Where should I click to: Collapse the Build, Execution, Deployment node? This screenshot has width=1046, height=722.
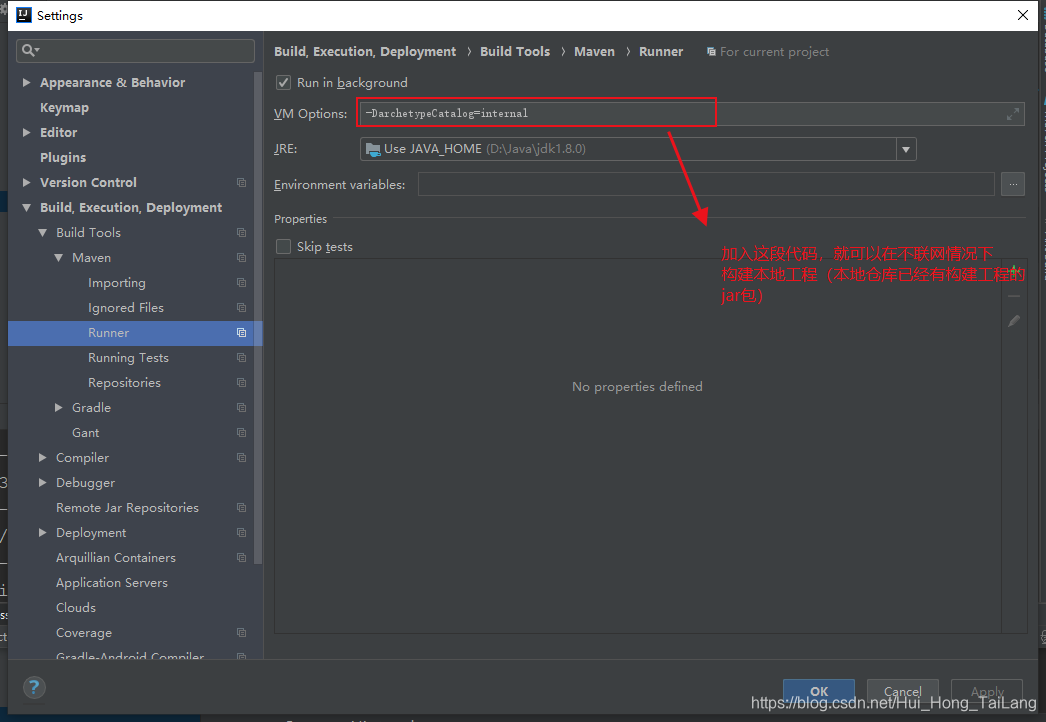(x=27, y=208)
